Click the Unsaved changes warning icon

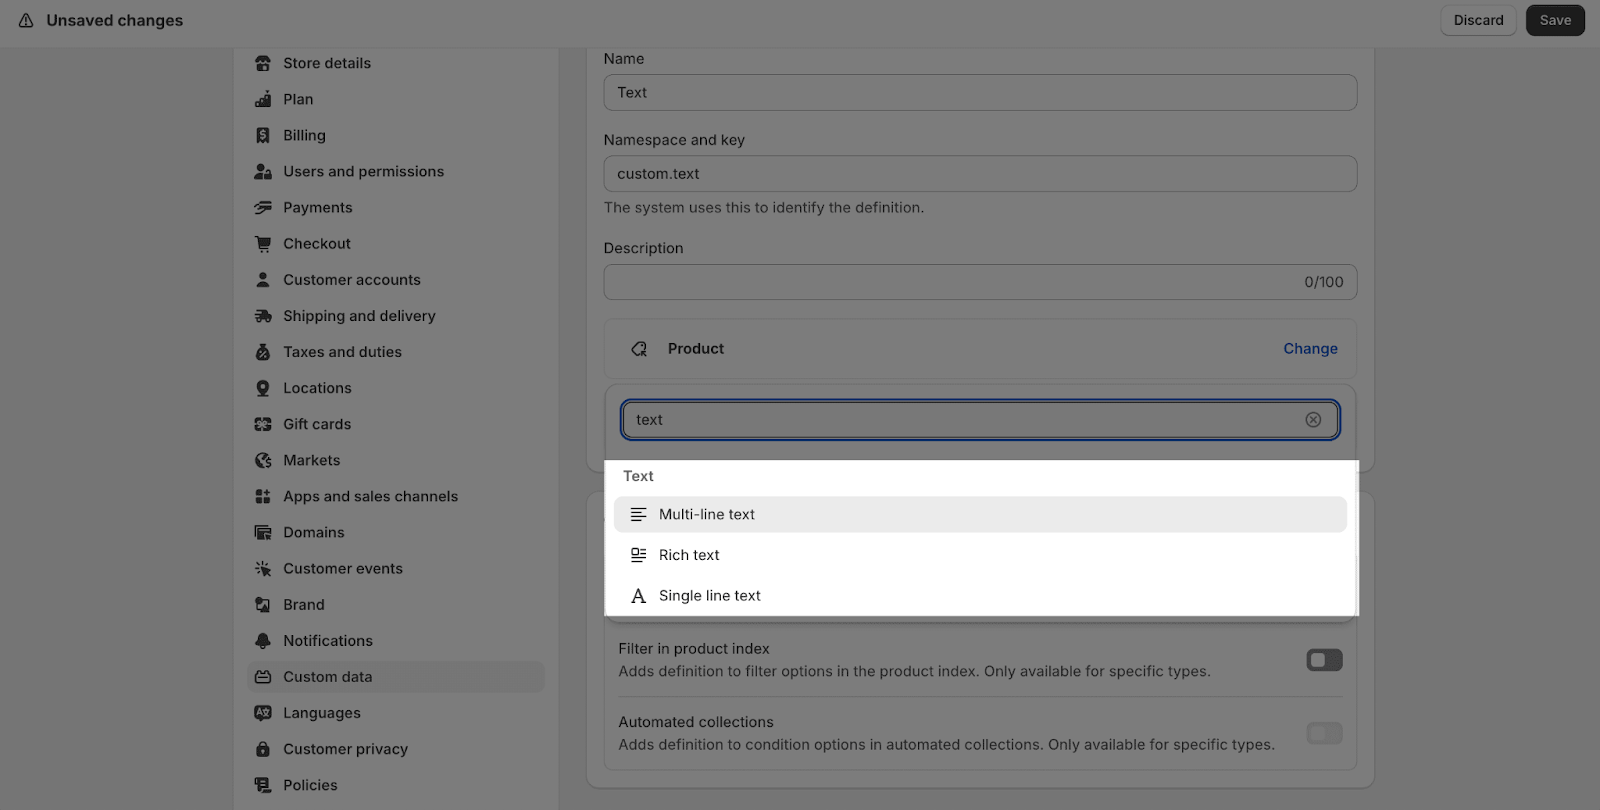click(x=26, y=20)
